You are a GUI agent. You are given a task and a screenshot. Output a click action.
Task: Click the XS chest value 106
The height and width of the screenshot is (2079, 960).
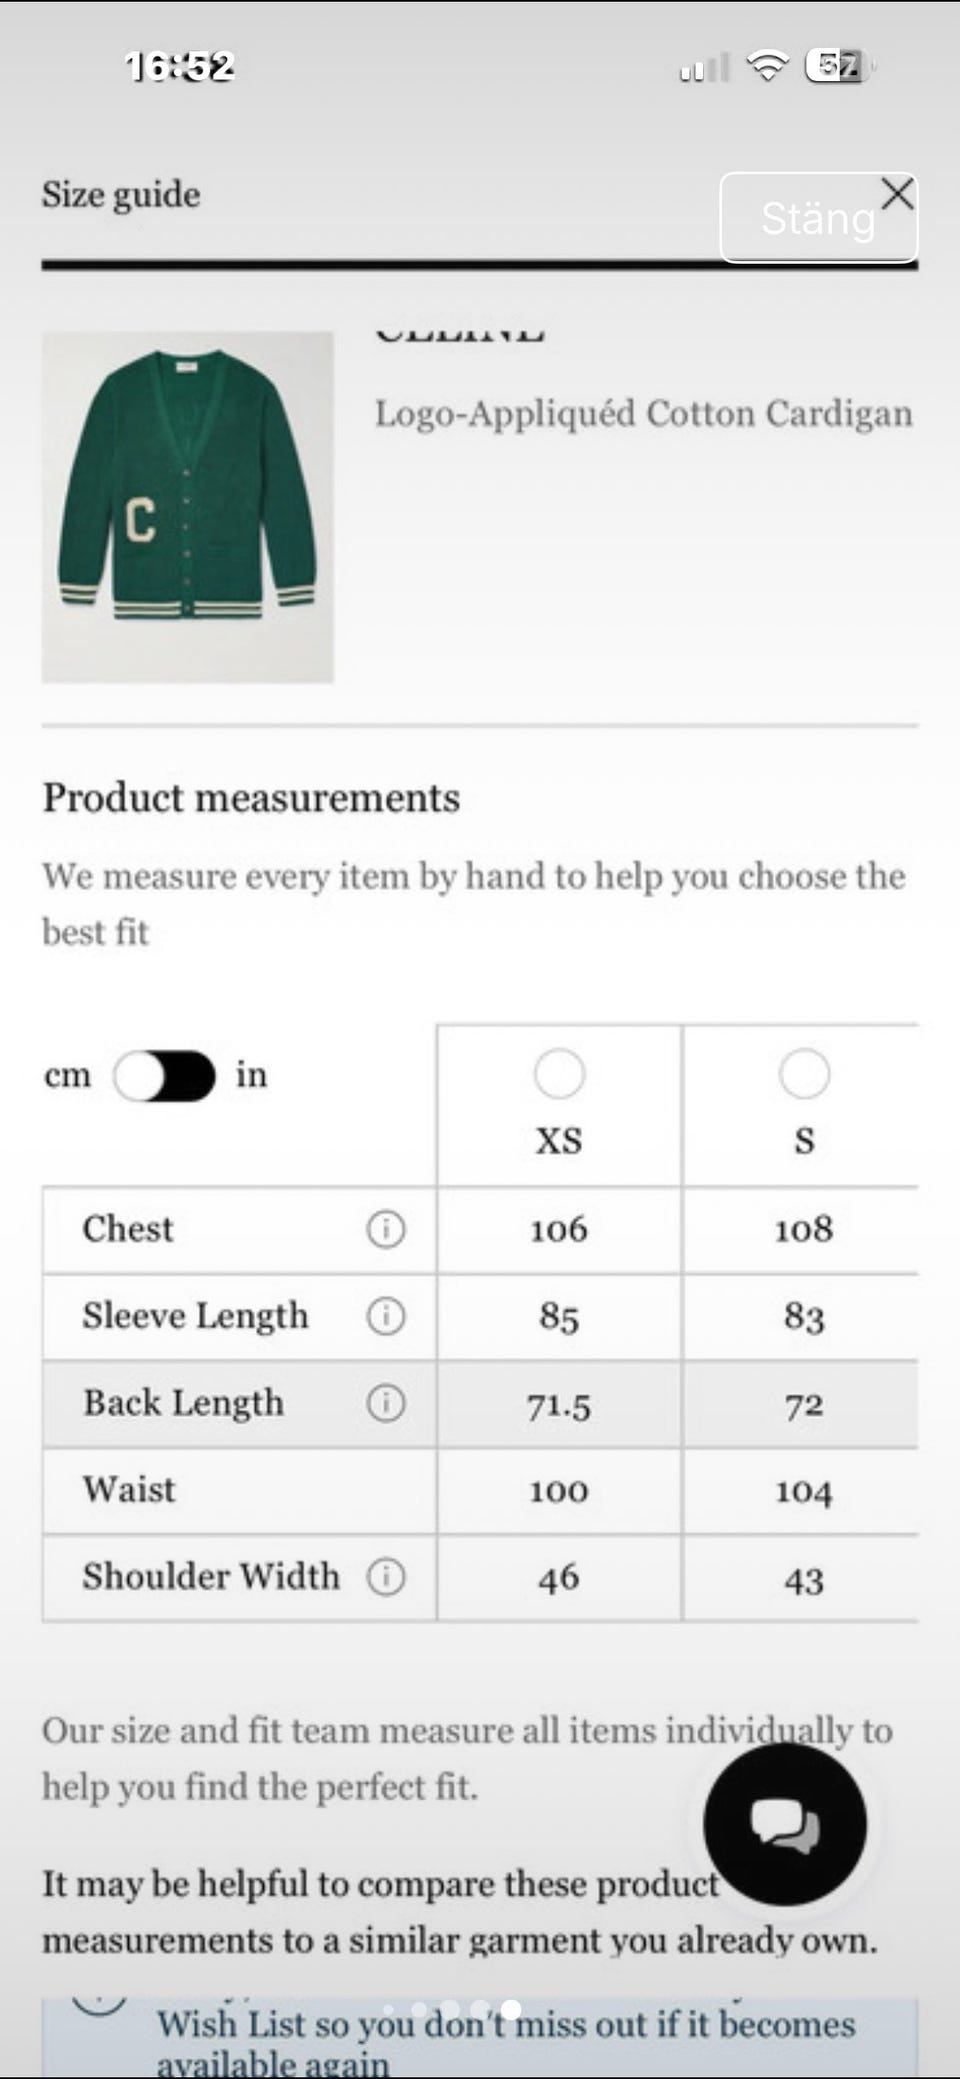[x=559, y=1229]
